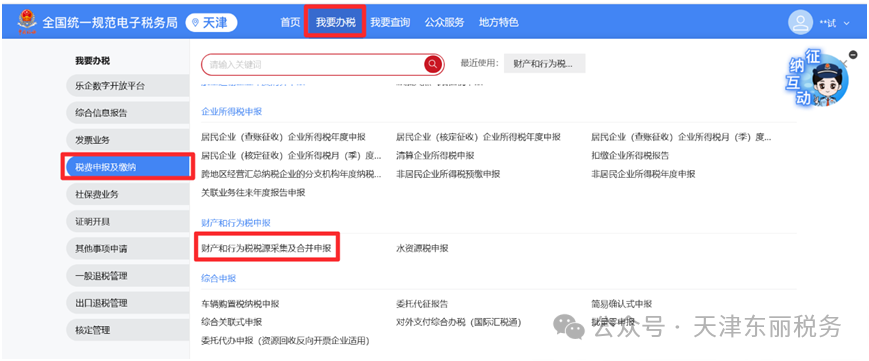Image resolution: width=869 pixels, height=361 pixels.
Task: Open 委托代征报告 link
Action: (x=422, y=304)
